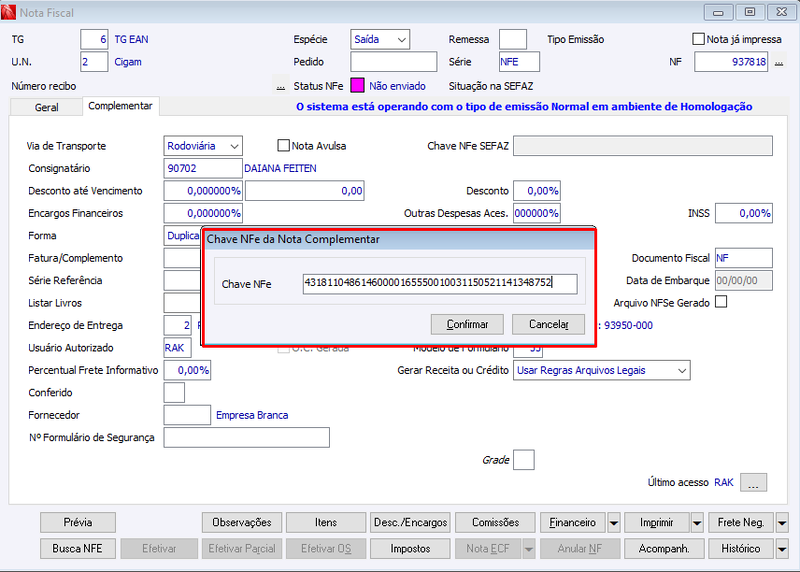This screenshot has width=800, height=572.
Task: Open Desc./Encargos button
Action: [x=410, y=523]
